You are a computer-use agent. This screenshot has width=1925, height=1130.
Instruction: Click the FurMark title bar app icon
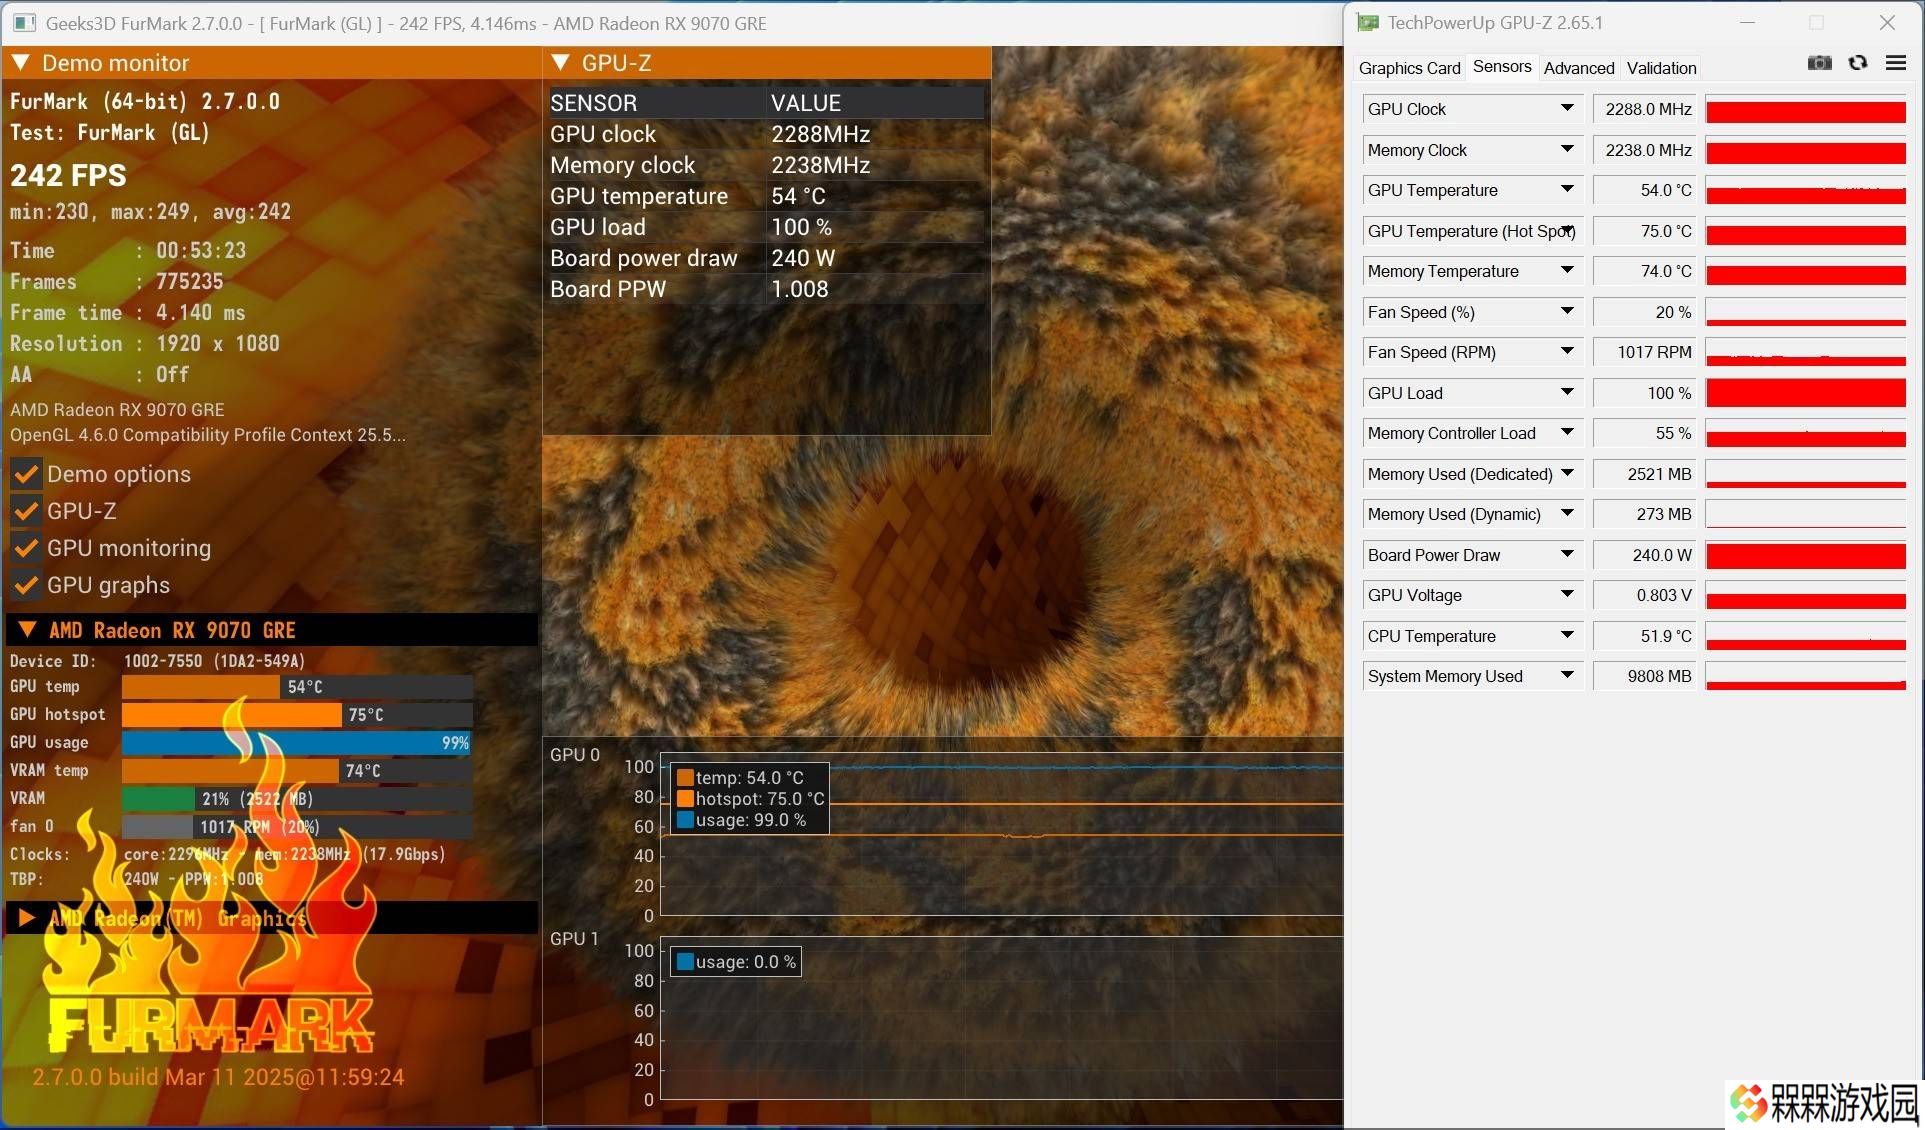point(24,22)
